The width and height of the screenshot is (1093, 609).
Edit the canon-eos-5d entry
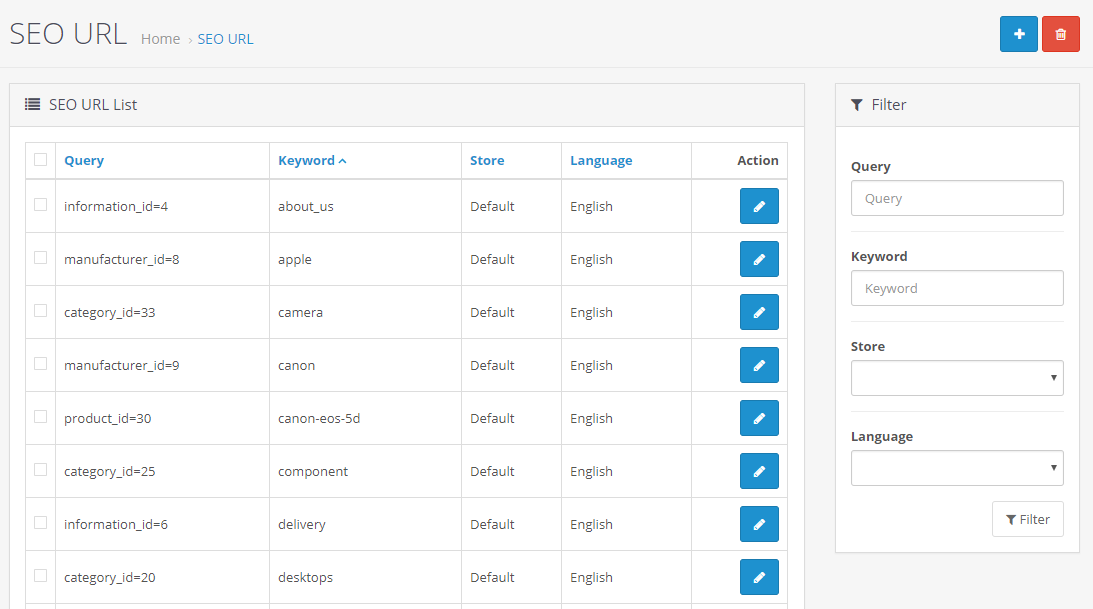pos(759,418)
